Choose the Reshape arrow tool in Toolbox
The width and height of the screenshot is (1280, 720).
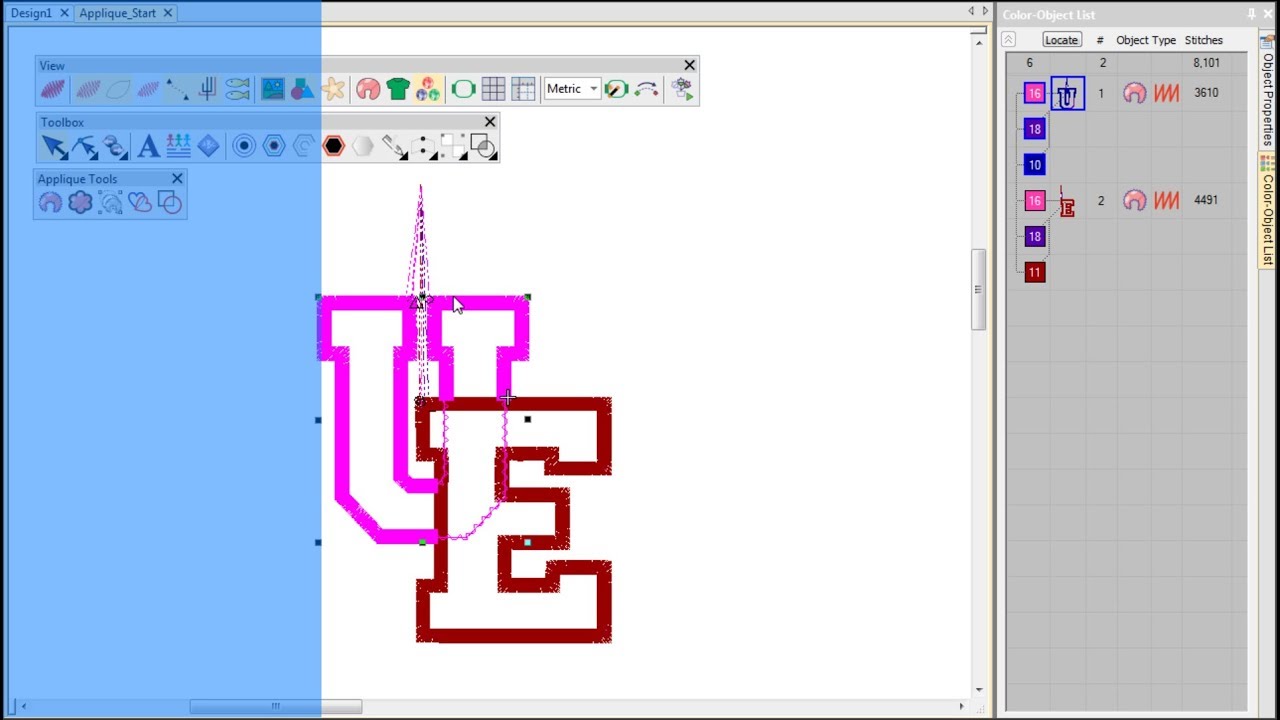85,147
